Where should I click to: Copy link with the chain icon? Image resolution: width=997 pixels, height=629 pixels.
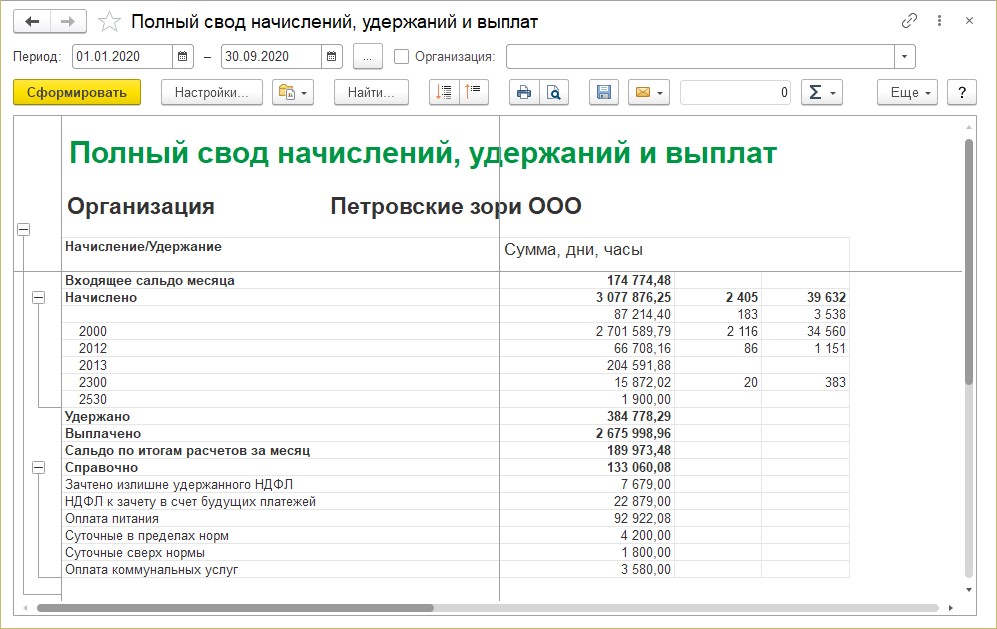pos(909,21)
